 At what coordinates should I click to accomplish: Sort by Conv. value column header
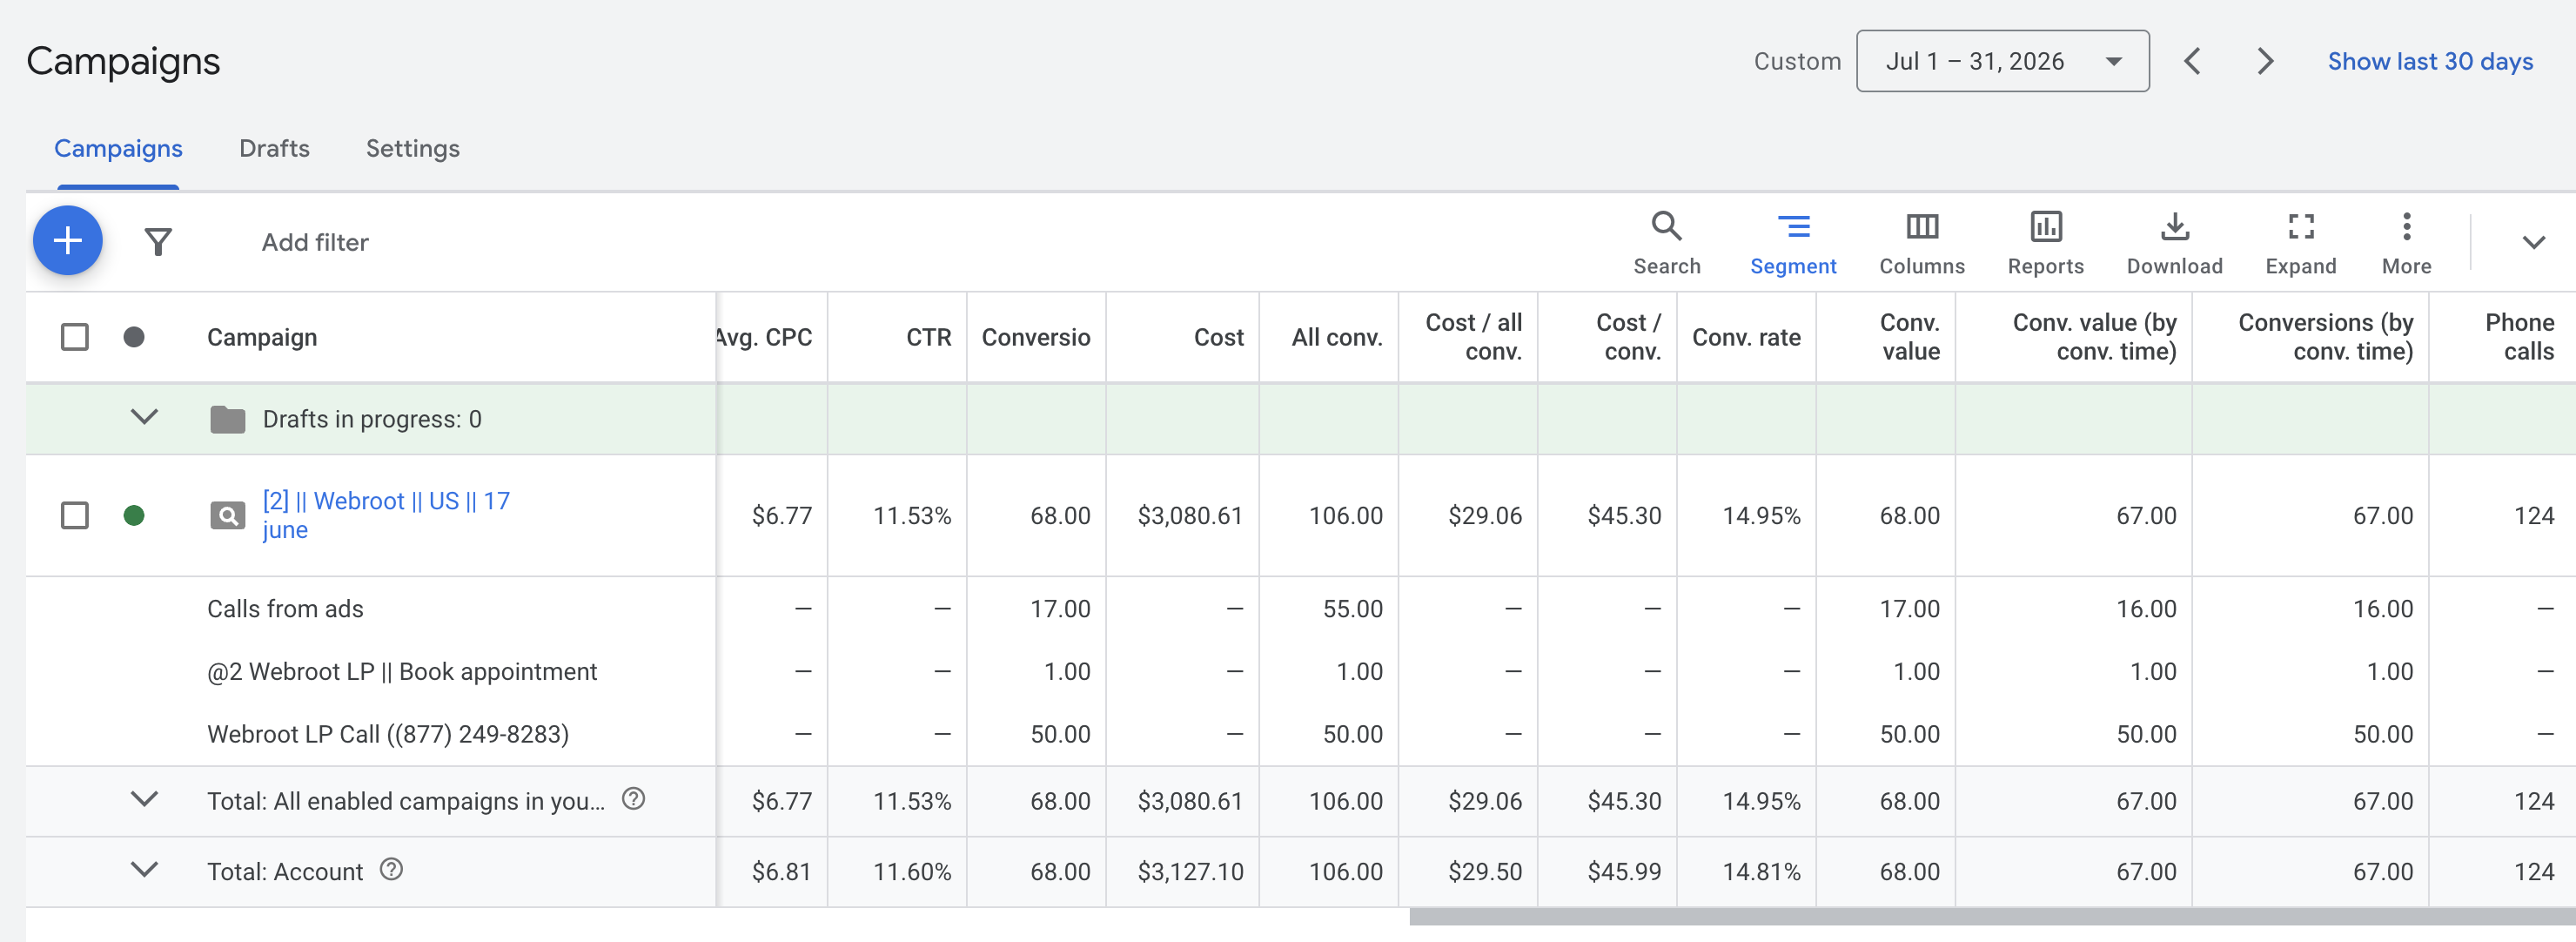click(x=1909, y=337)
